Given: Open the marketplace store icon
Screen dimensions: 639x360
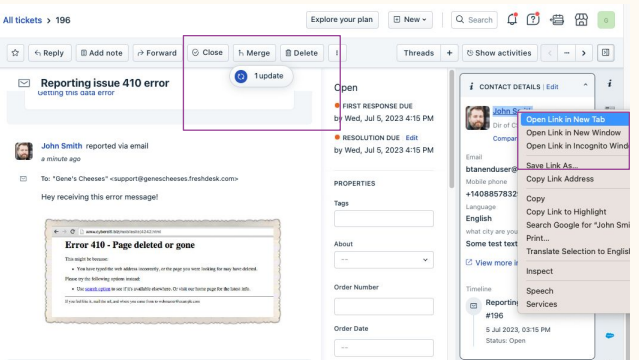Looking at the screenshot, I should pos(581,20).
